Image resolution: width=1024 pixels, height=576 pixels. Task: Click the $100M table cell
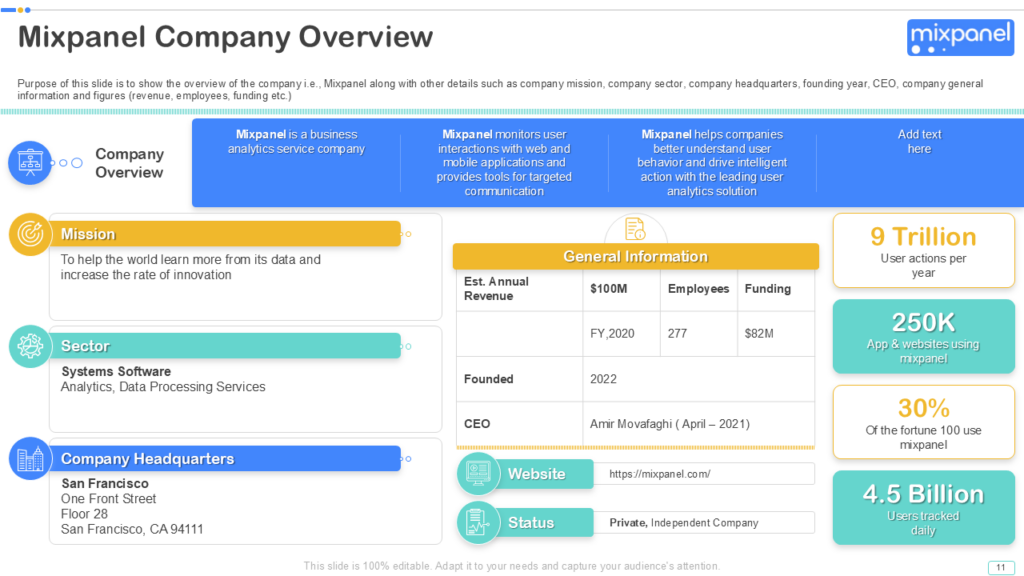[x=621, y=289]
